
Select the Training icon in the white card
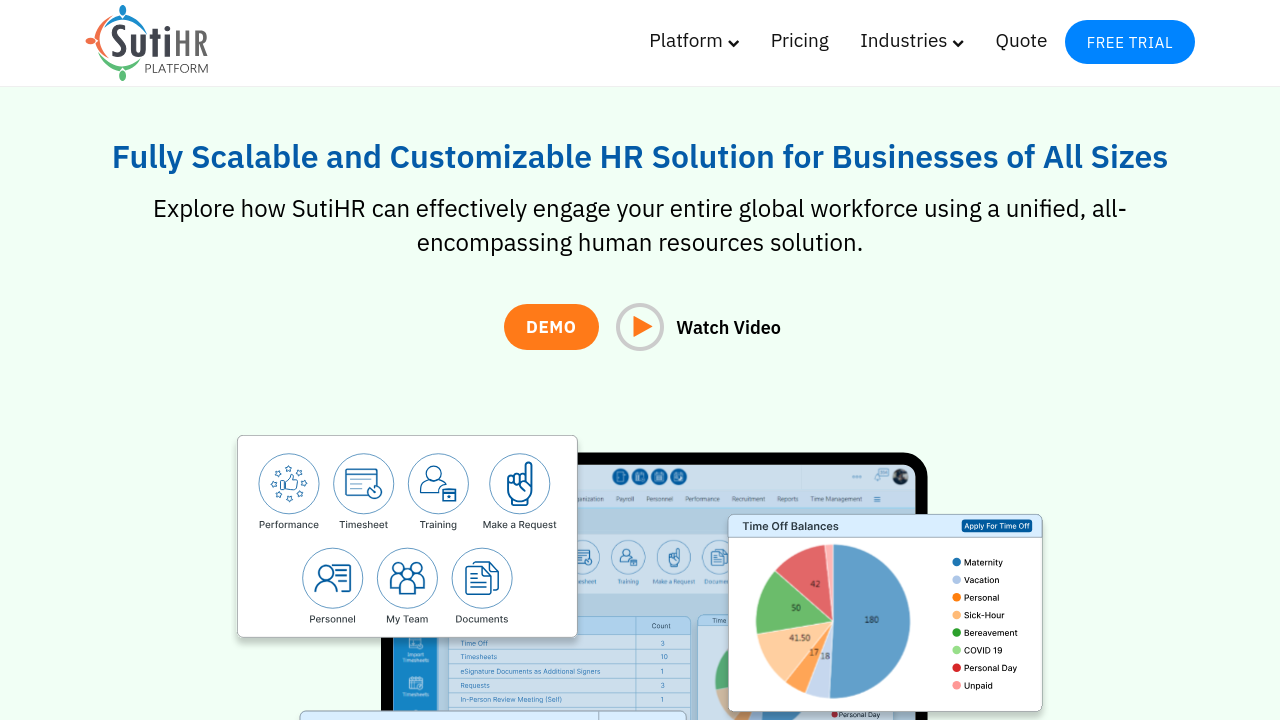[x=438, y=484]
